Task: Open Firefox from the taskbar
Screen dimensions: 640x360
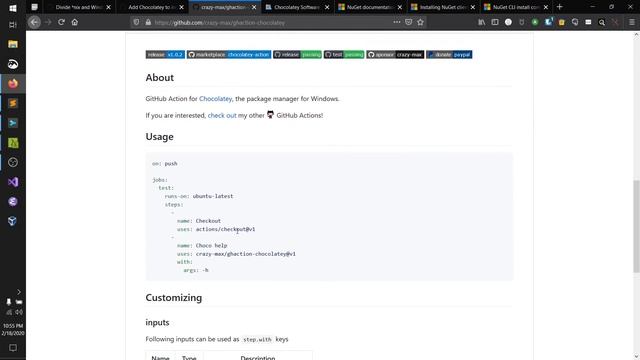Action: click(13, 84)
